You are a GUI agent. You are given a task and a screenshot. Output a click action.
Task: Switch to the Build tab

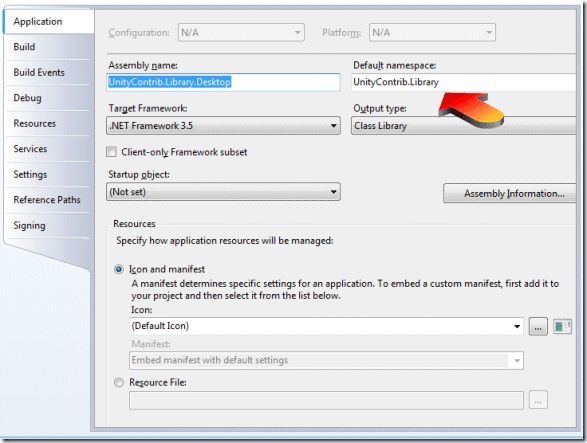[x=49, y=47]
